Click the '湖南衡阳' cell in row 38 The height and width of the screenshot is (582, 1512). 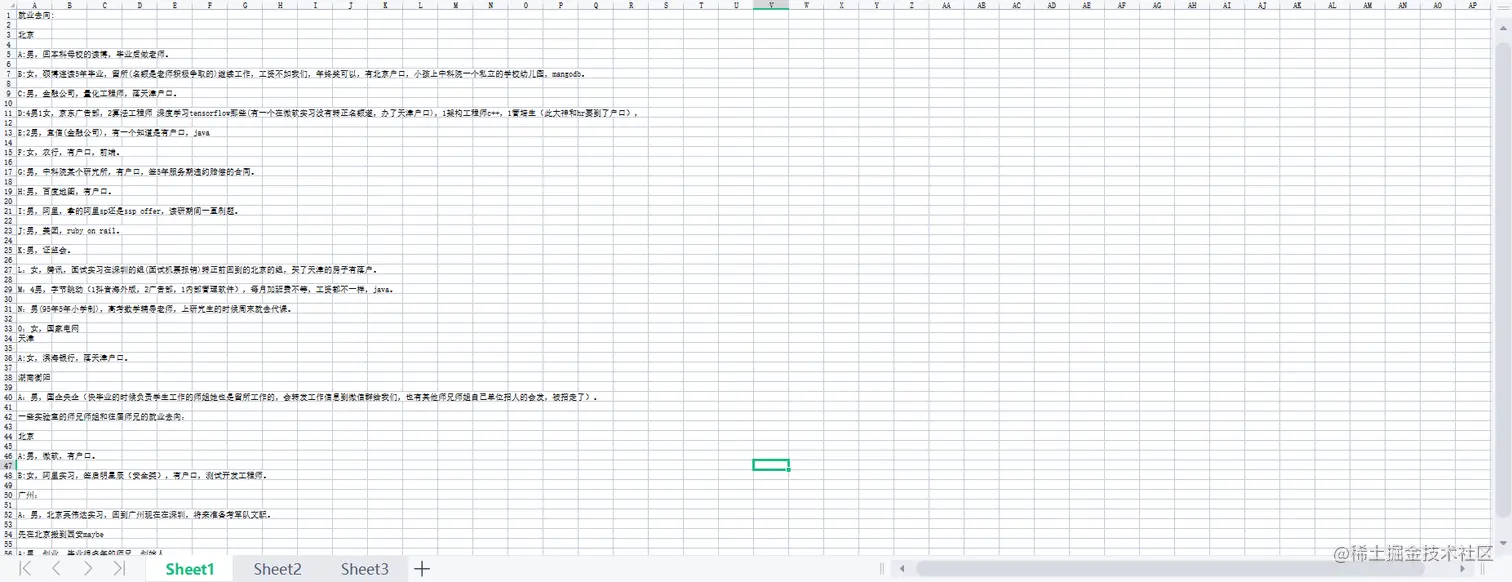coord(34,377)
